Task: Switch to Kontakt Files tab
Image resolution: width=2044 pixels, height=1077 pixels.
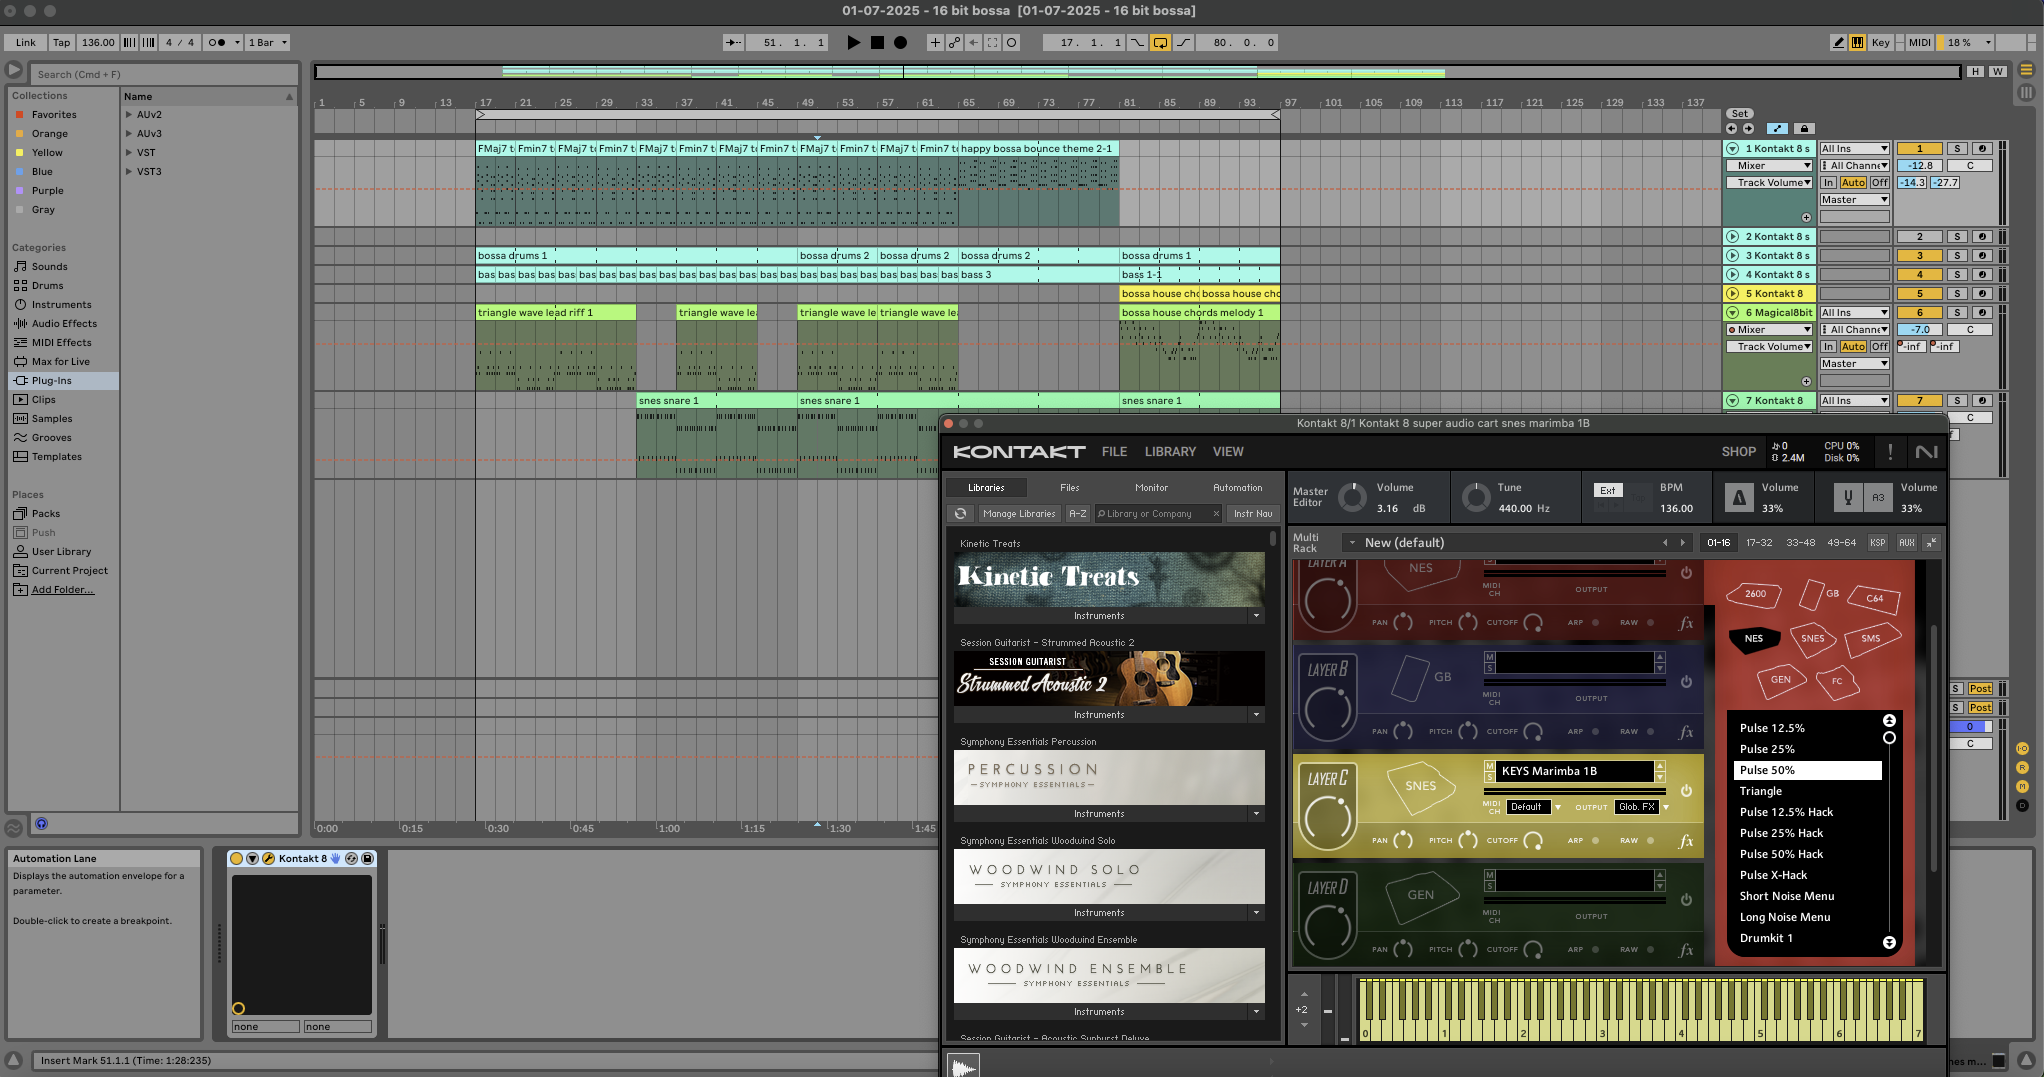Action: click(1069, 488)
